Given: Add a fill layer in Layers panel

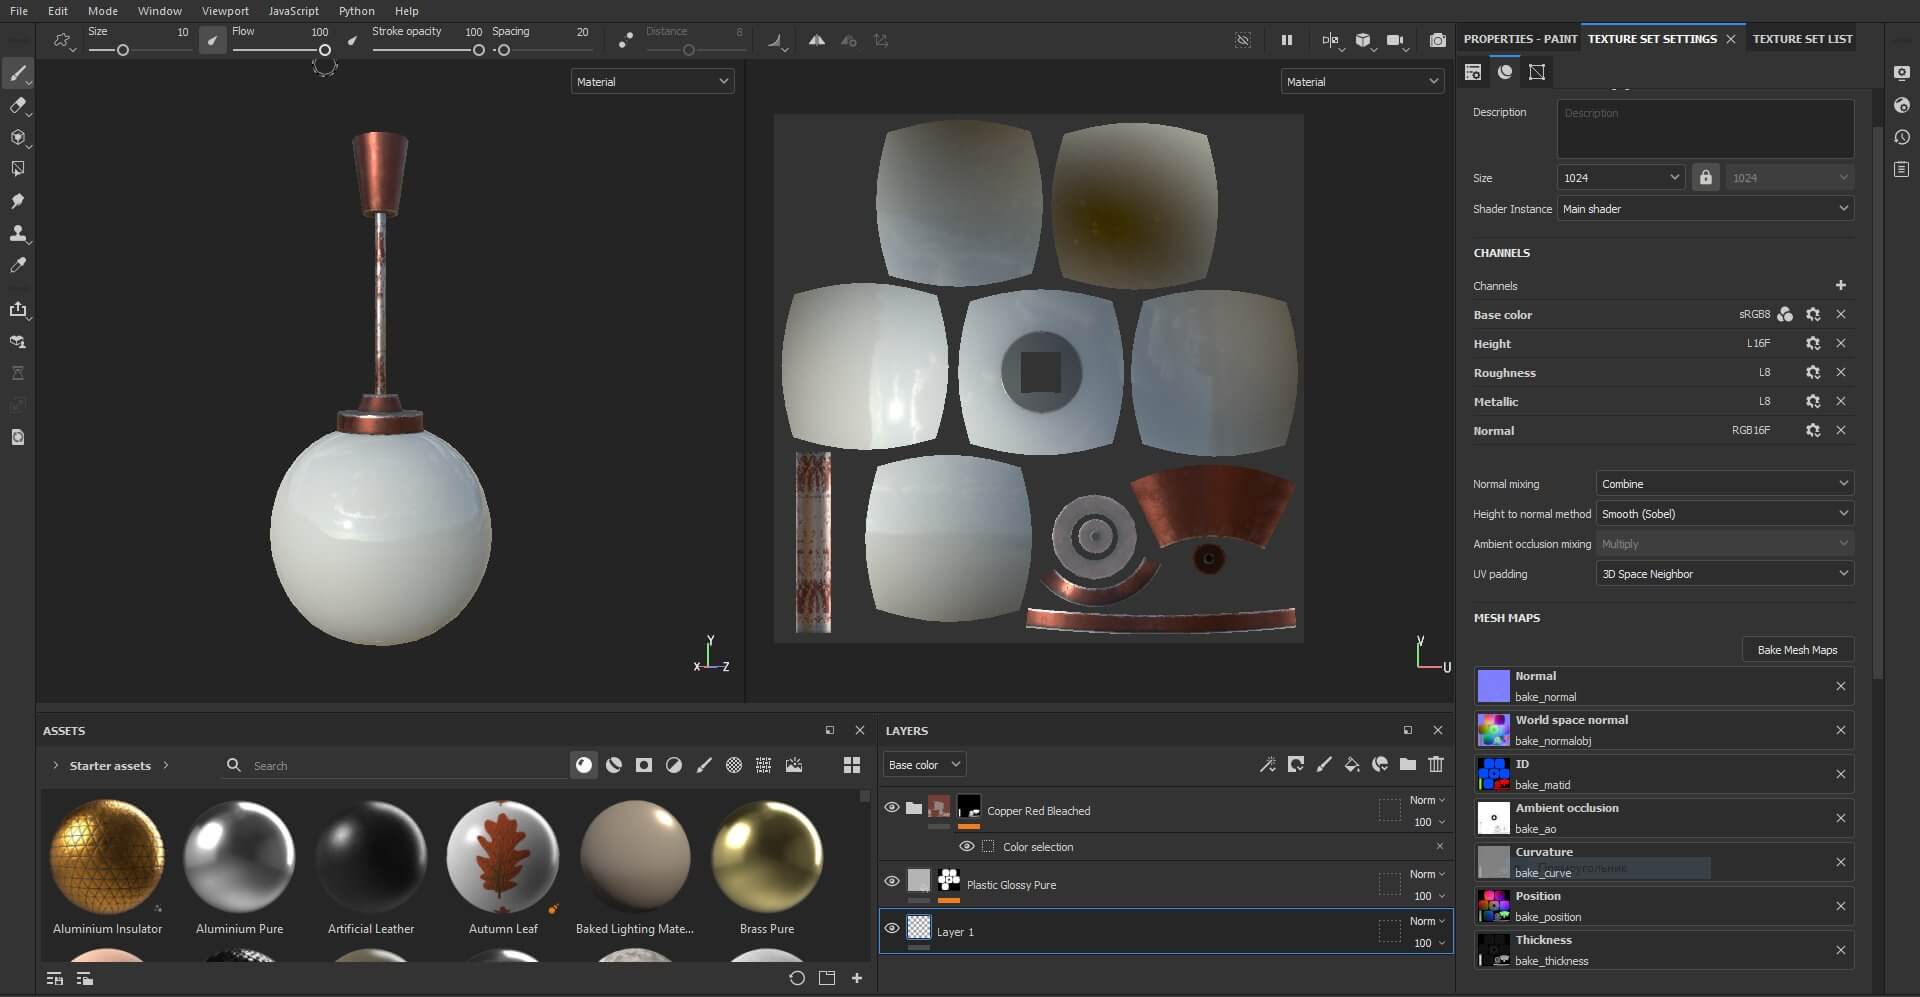Looking at the screenshot, I should [x=1352, y=765].
